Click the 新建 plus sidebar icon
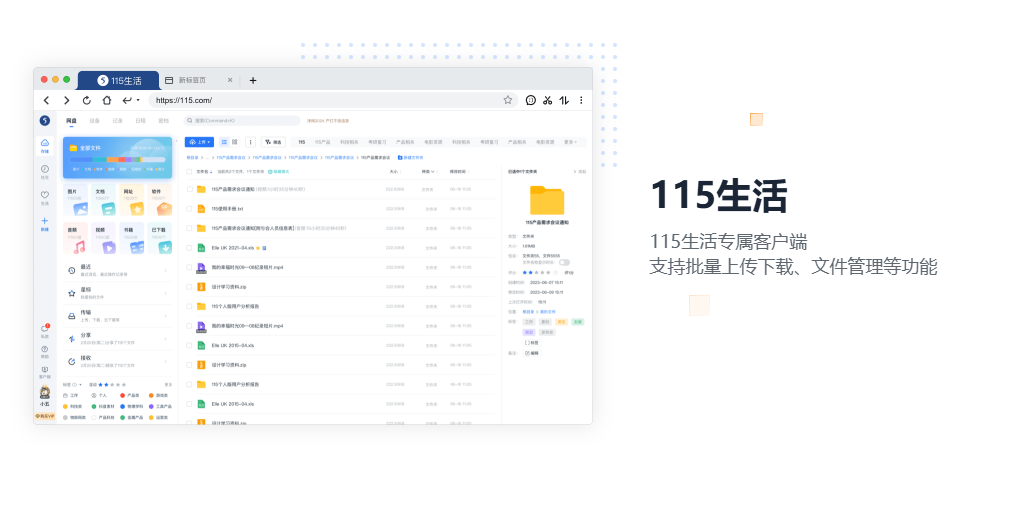The height and width of the screenshot is (516, 1014). (45, 224)
